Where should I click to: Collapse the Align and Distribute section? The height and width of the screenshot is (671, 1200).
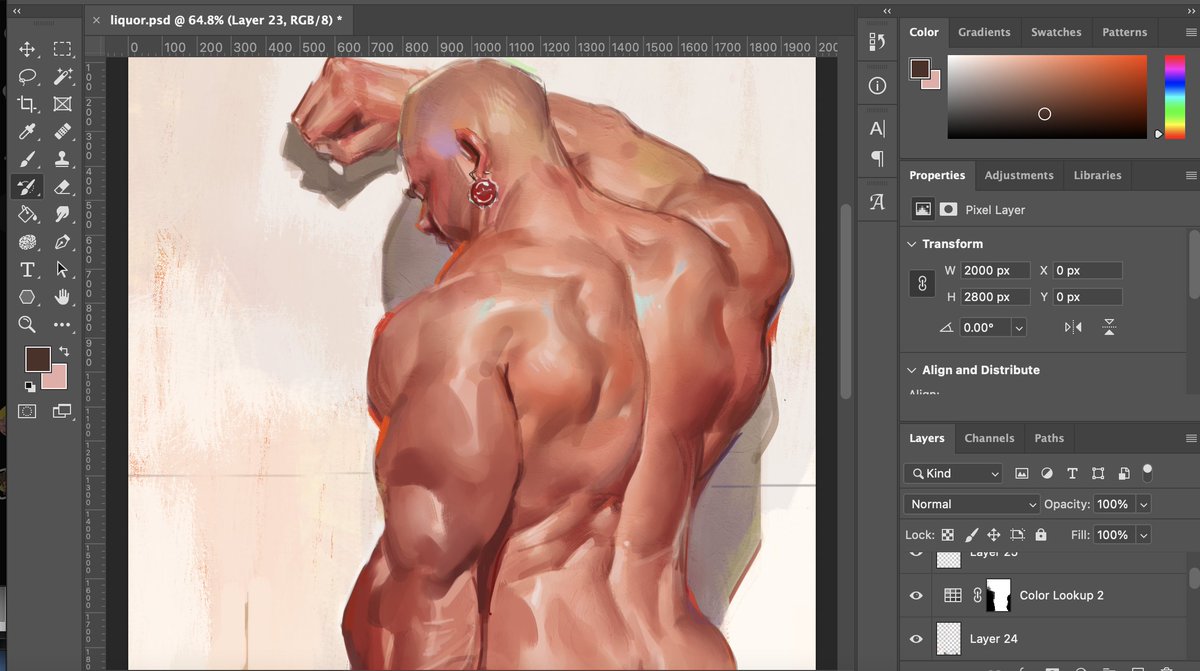click(x=911, y=370)
